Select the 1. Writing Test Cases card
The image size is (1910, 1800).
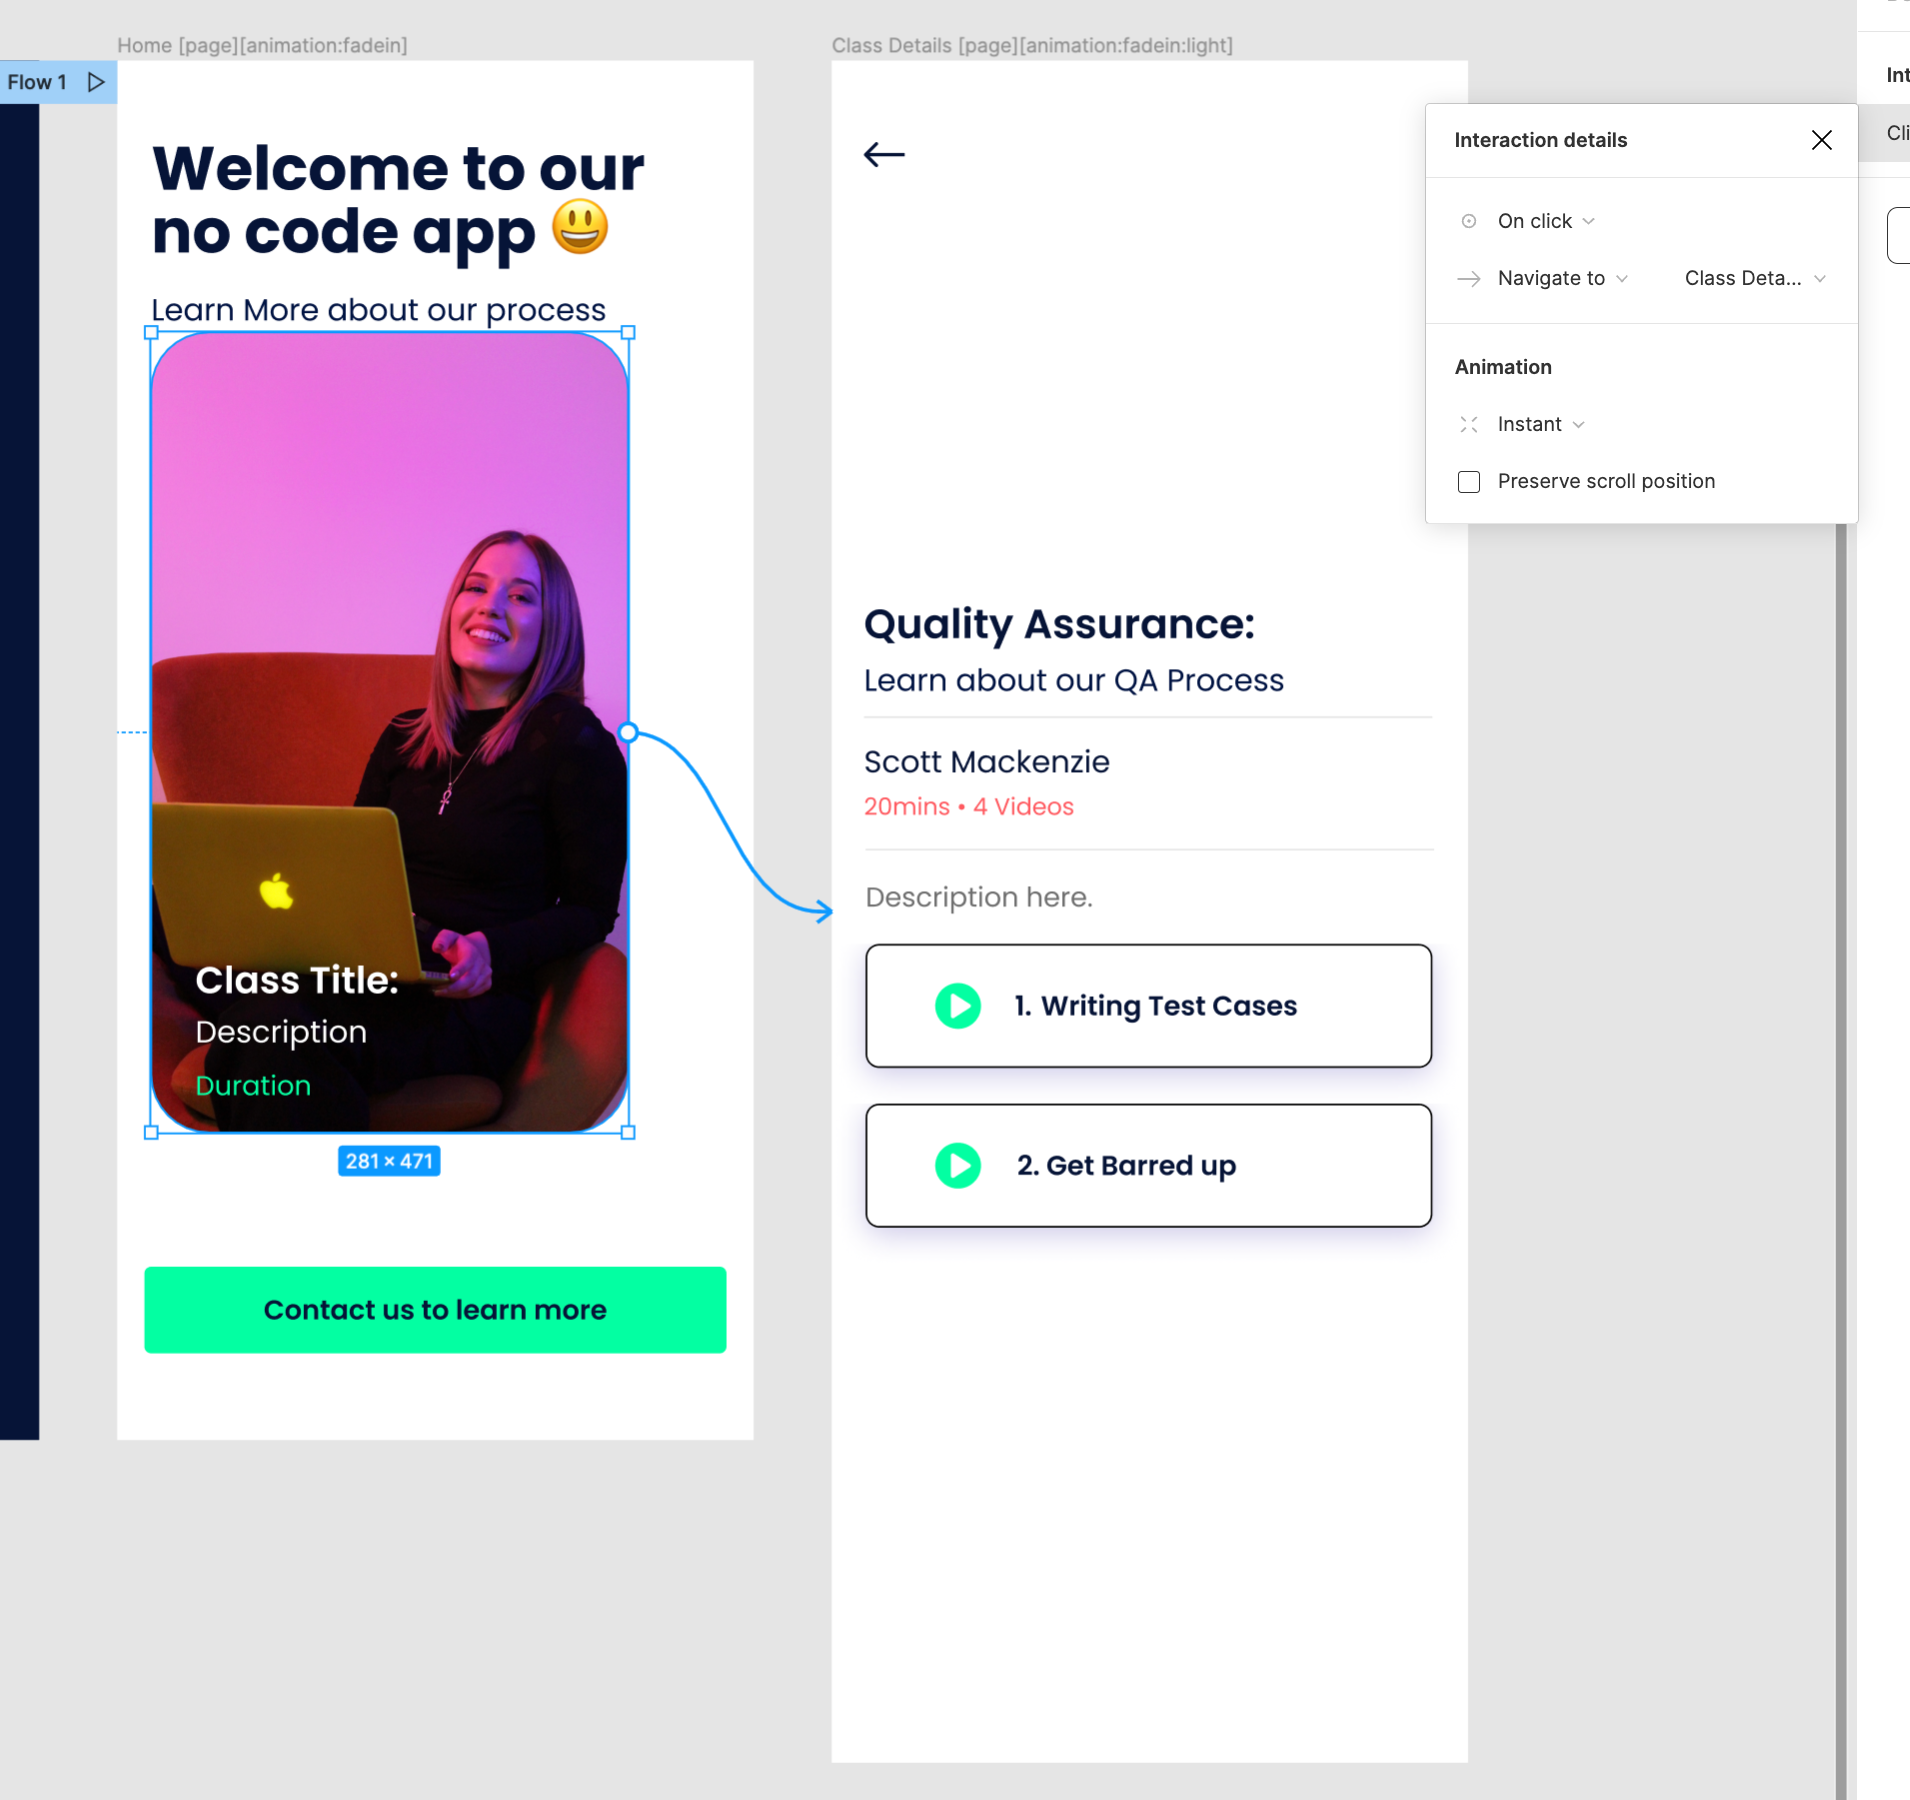click(1148, 1006)
